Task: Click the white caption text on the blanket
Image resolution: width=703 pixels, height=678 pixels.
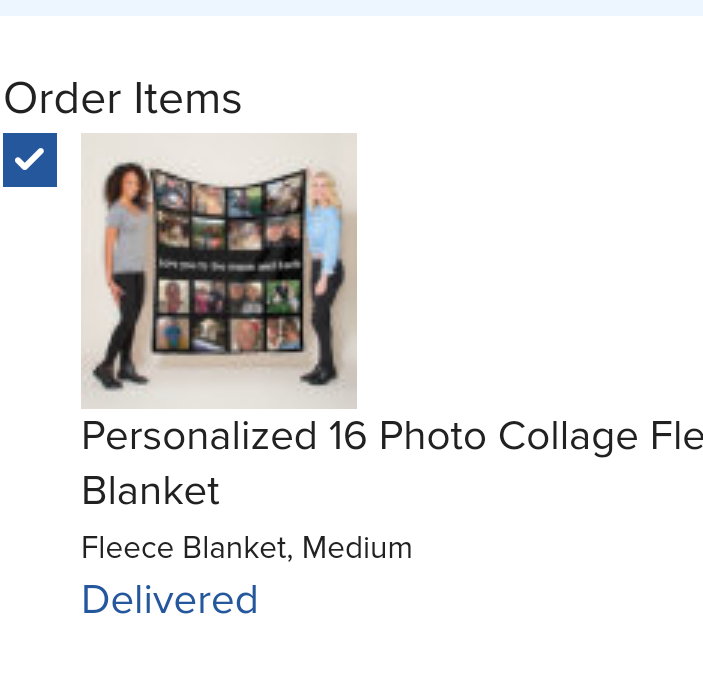Action: pyautogui.click(x=229, y=265)
